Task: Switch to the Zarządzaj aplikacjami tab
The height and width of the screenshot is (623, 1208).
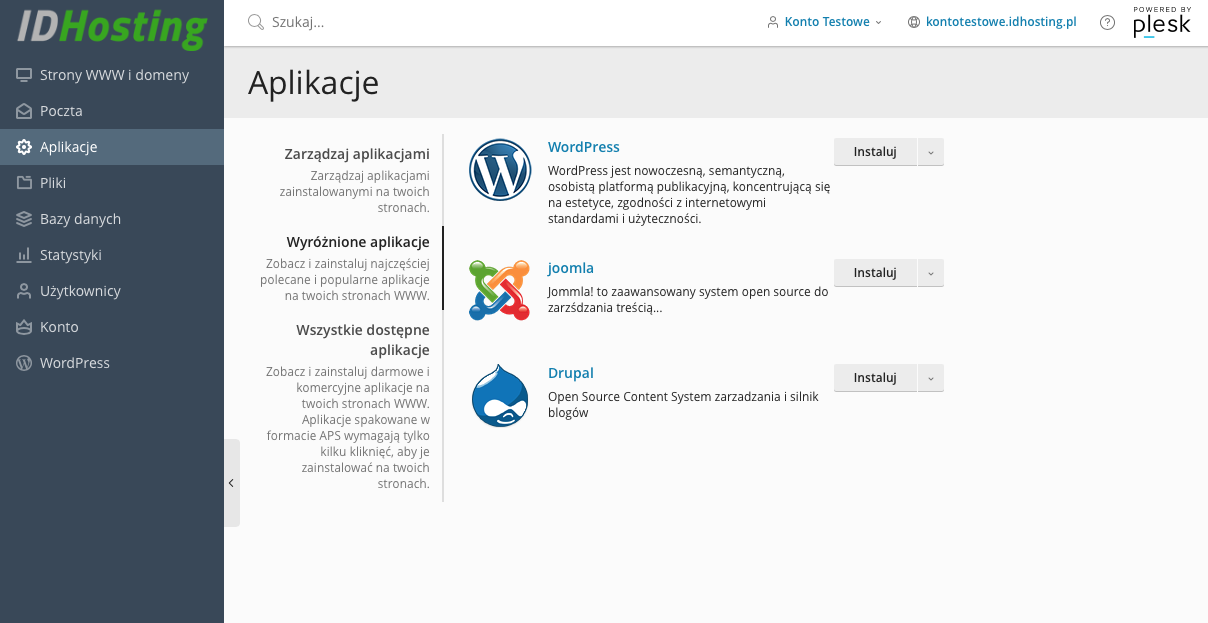Action: tap(357, 154)
